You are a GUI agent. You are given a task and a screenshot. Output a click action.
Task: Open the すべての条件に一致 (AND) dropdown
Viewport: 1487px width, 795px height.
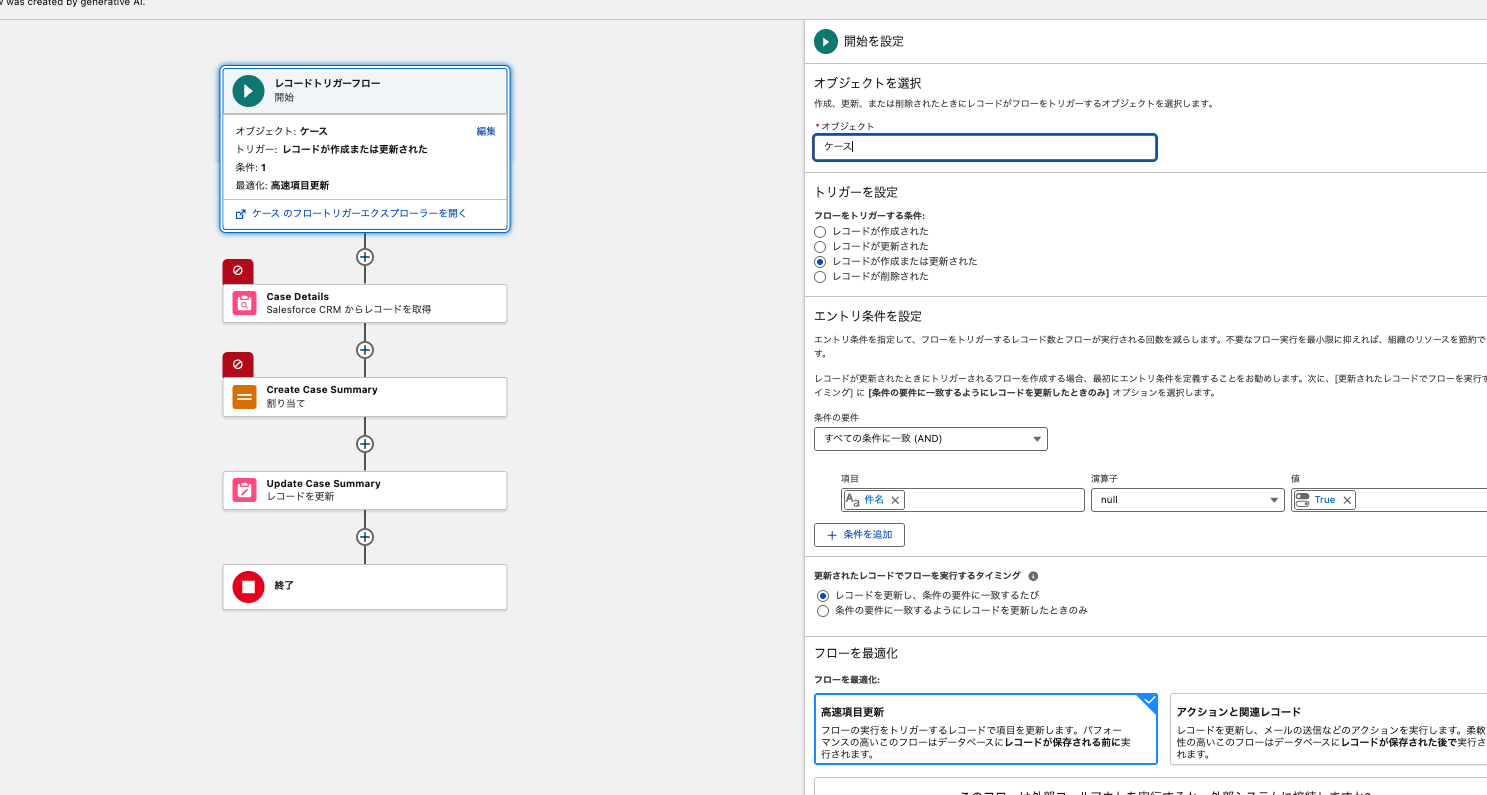click(930, 438)
